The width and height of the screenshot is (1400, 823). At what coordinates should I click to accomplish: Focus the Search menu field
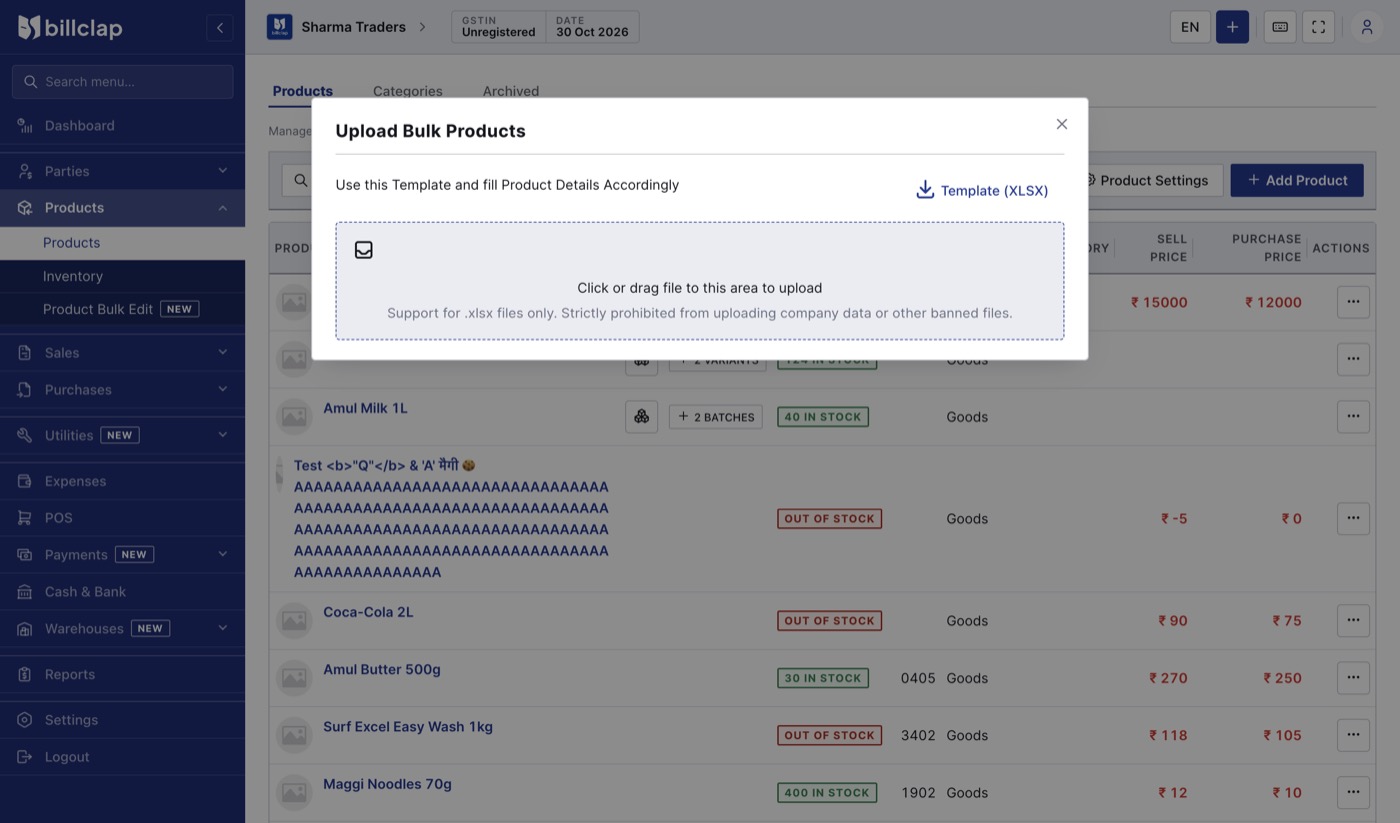click(x=123, y=82)
